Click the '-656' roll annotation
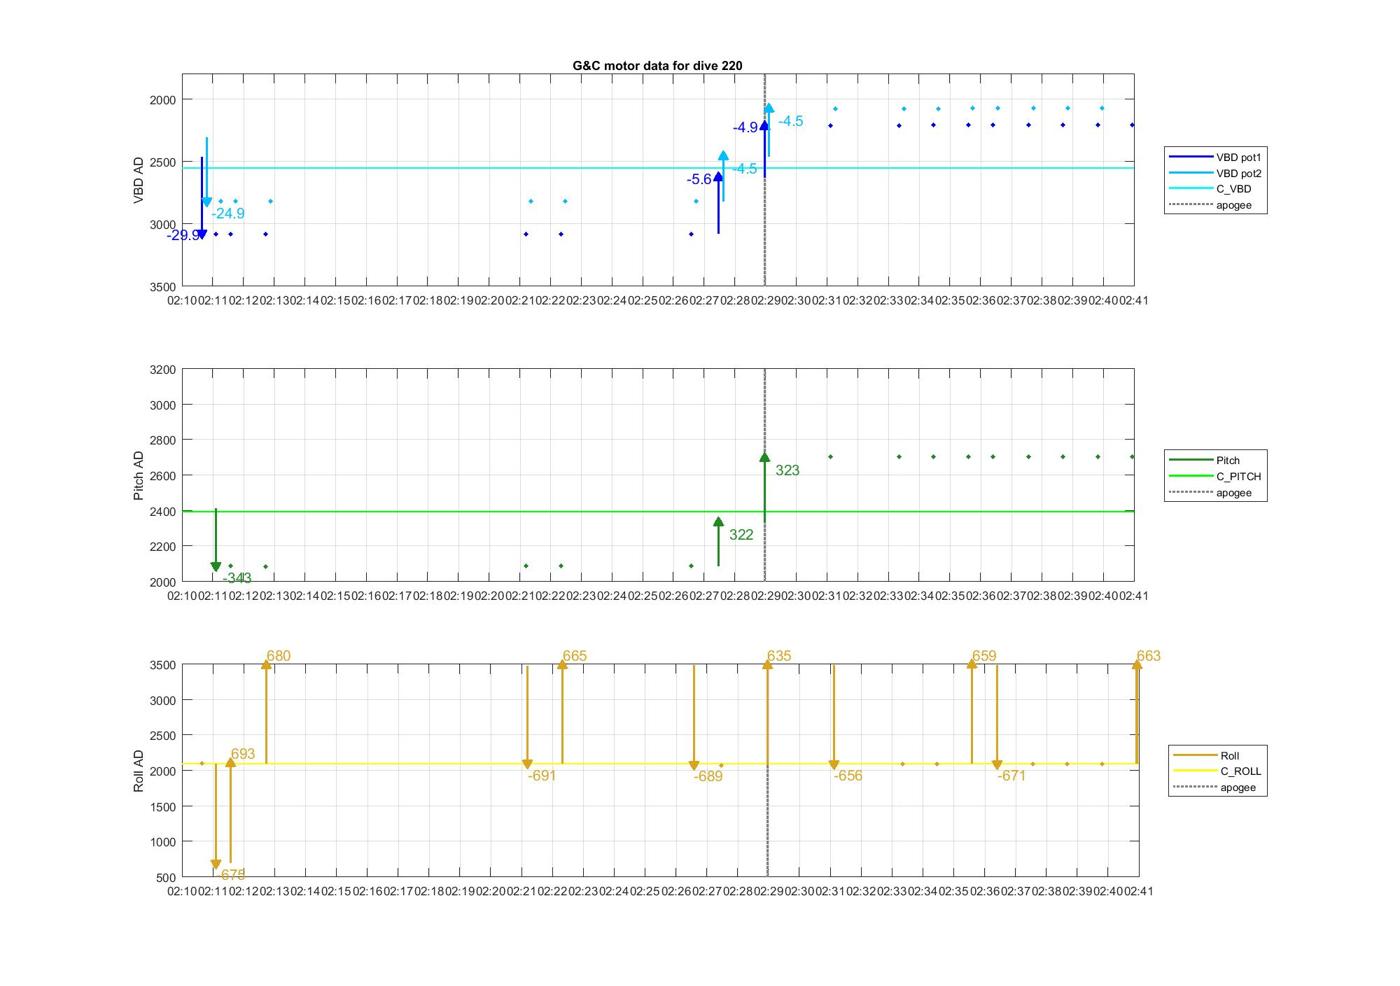 [848, 776]
